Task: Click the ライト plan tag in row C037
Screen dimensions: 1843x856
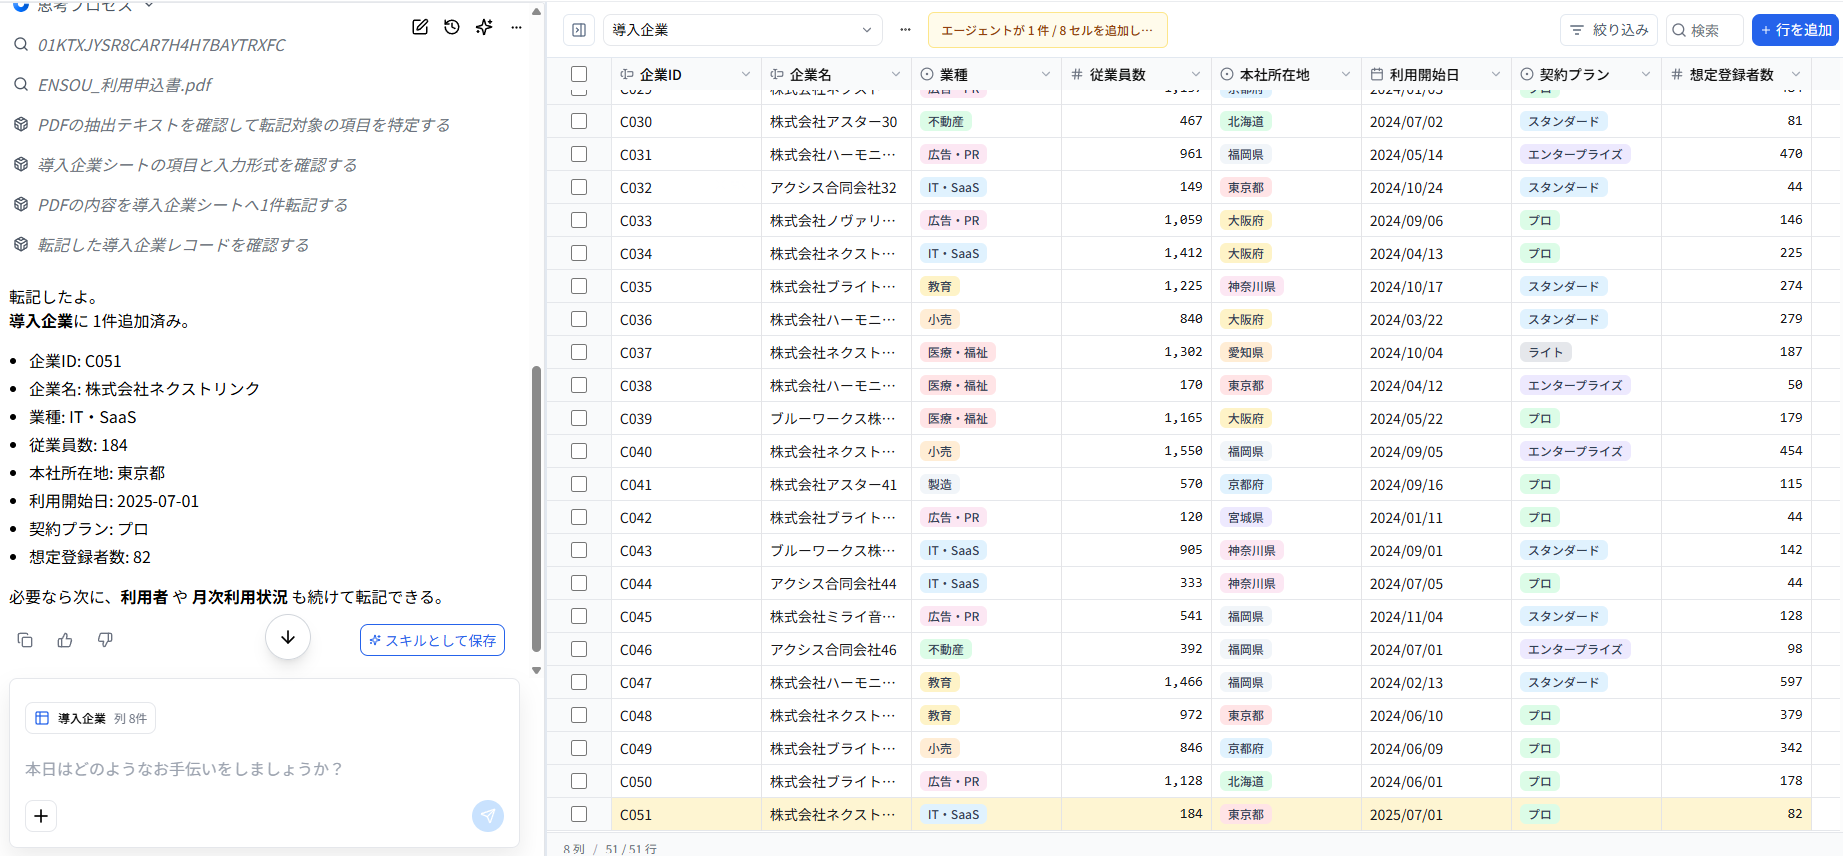Action: tap(1545, 352)
